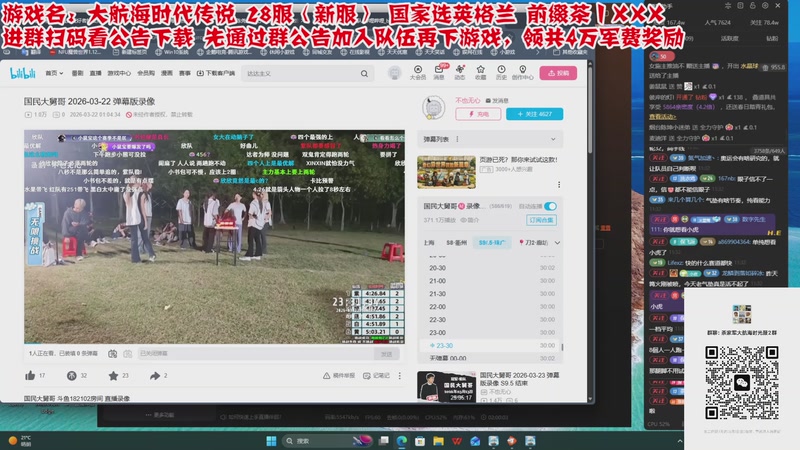Open Microsoft Edge from the taskbar
This screenshot has width=800, height=450.
coord(402,441)
